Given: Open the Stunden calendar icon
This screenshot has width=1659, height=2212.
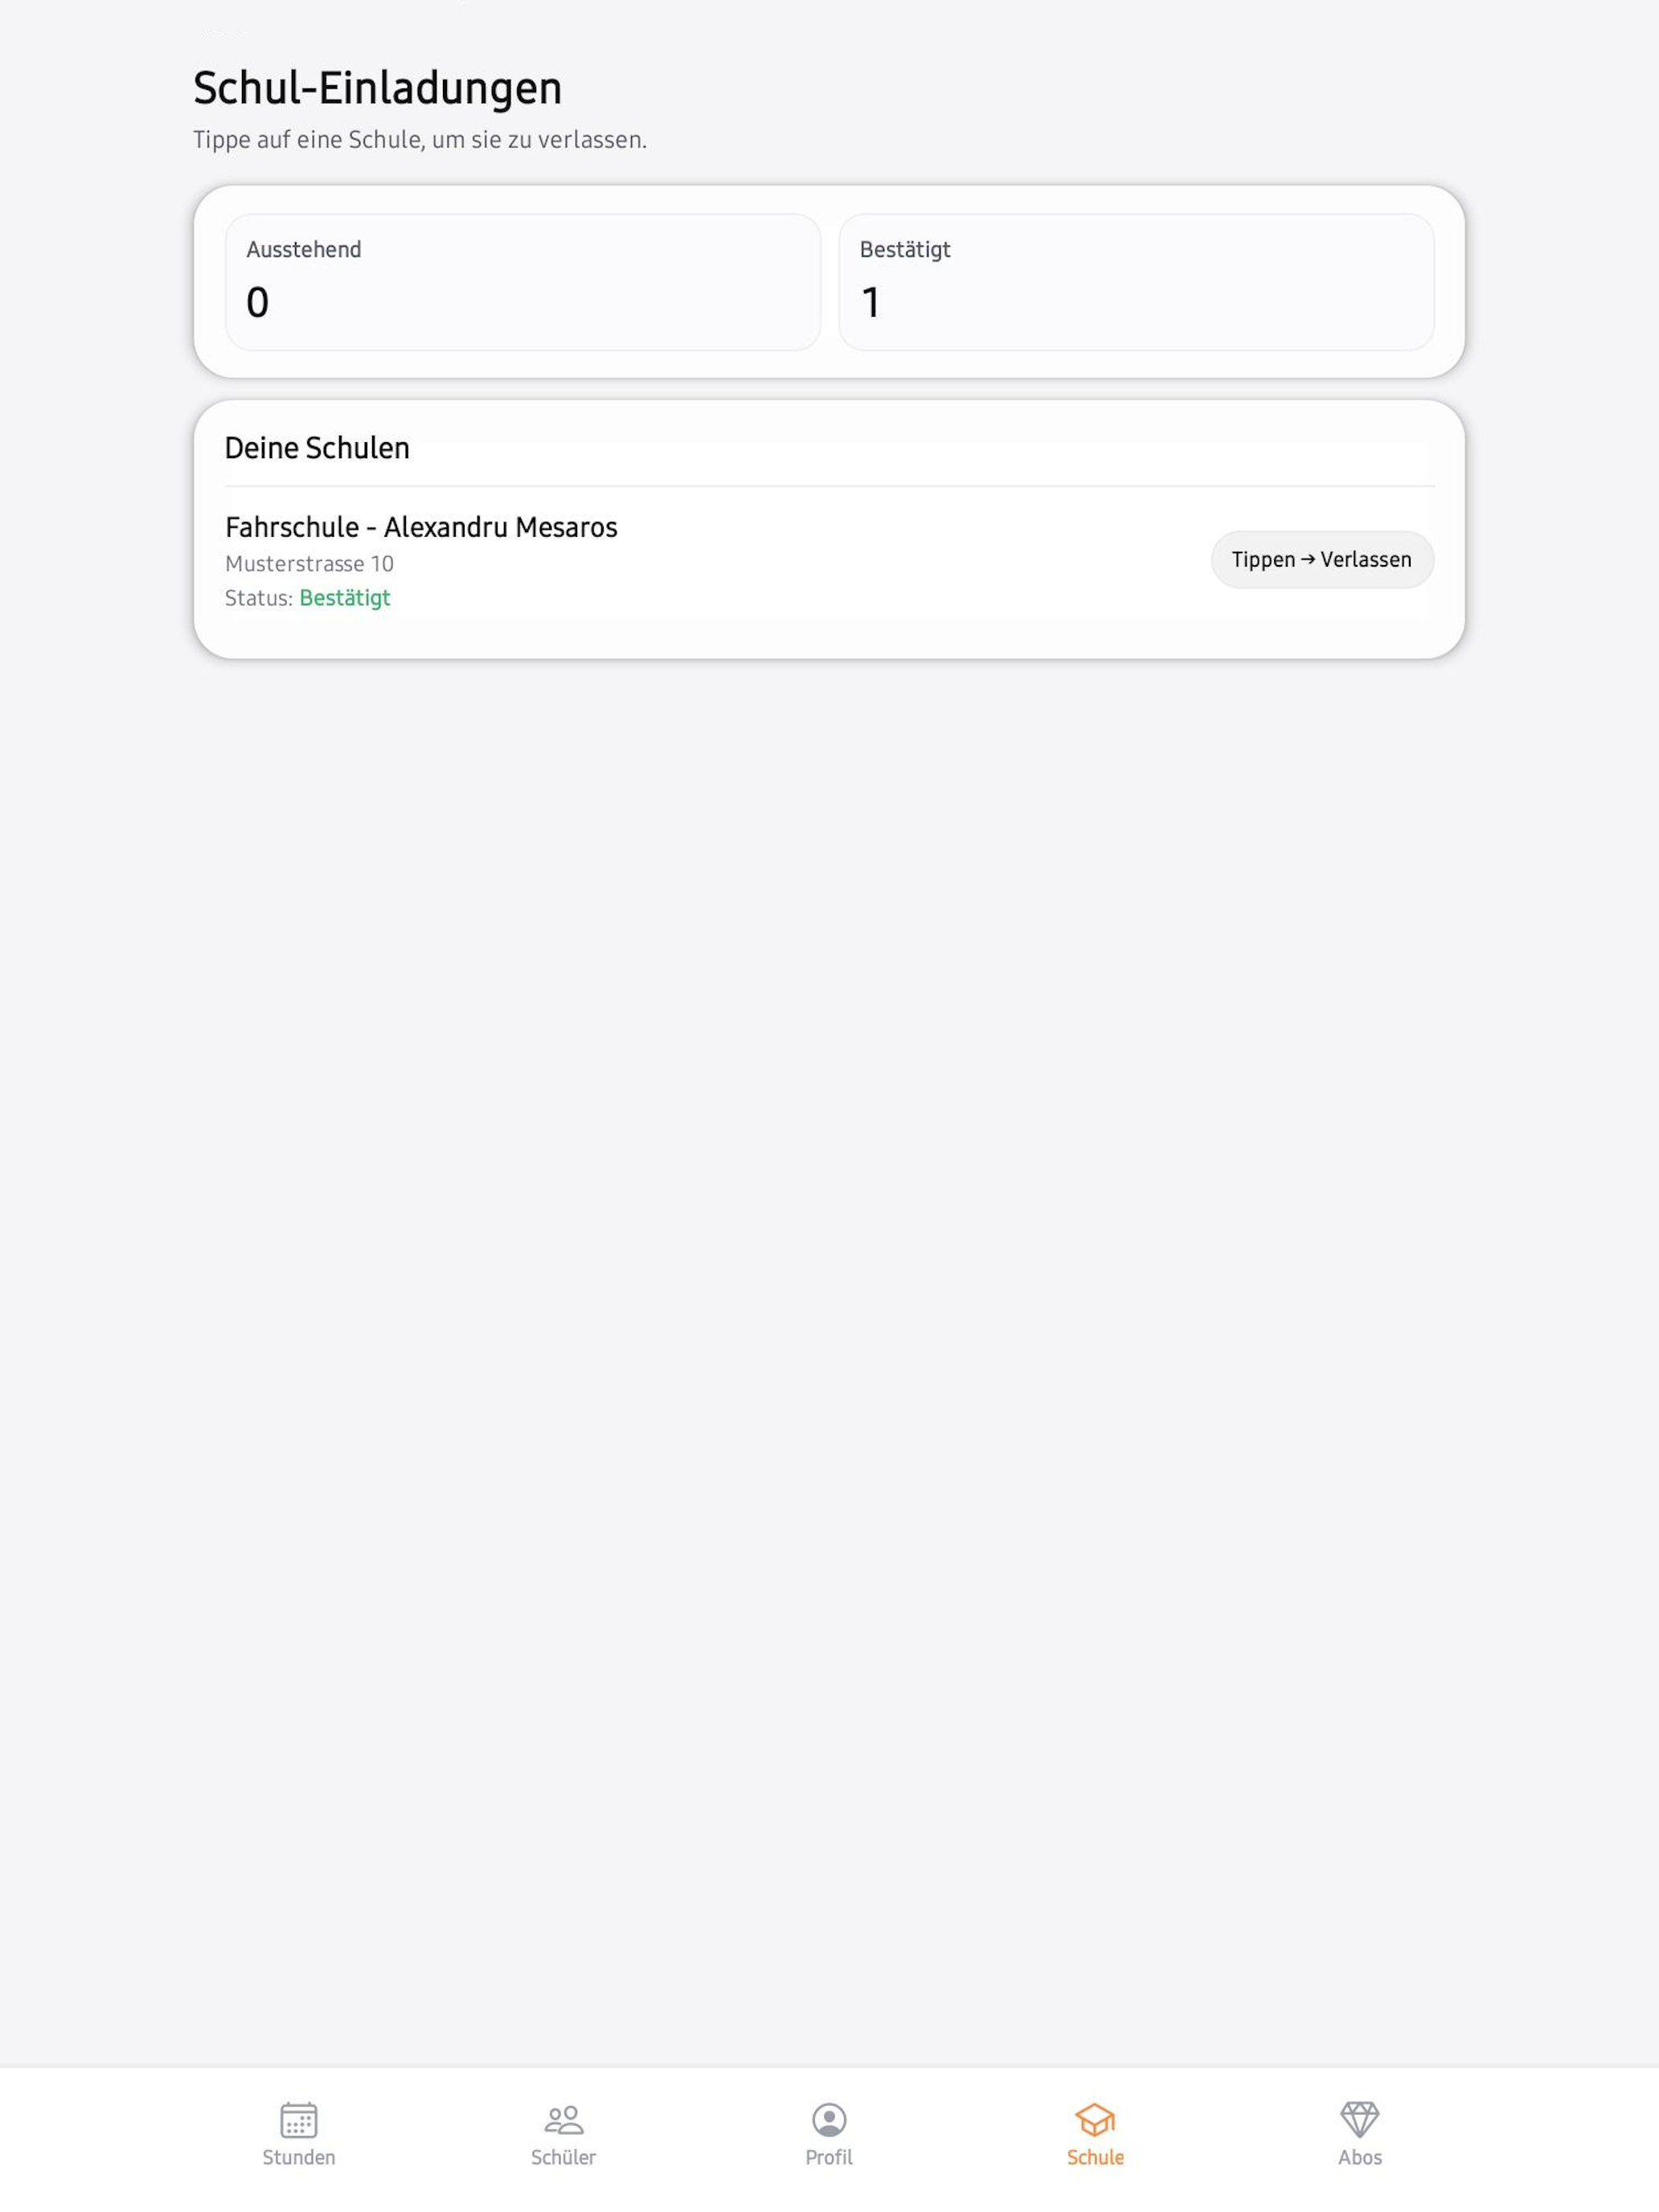Looking at the screenshot, I should pyautogui.click(x=298, y=2119).
